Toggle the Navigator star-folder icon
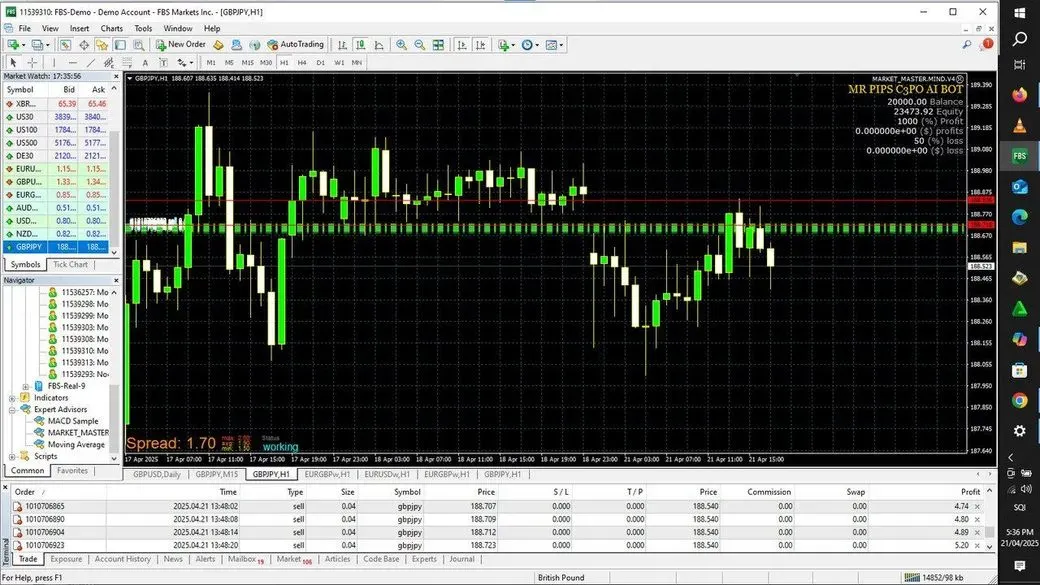 [101, 44]
